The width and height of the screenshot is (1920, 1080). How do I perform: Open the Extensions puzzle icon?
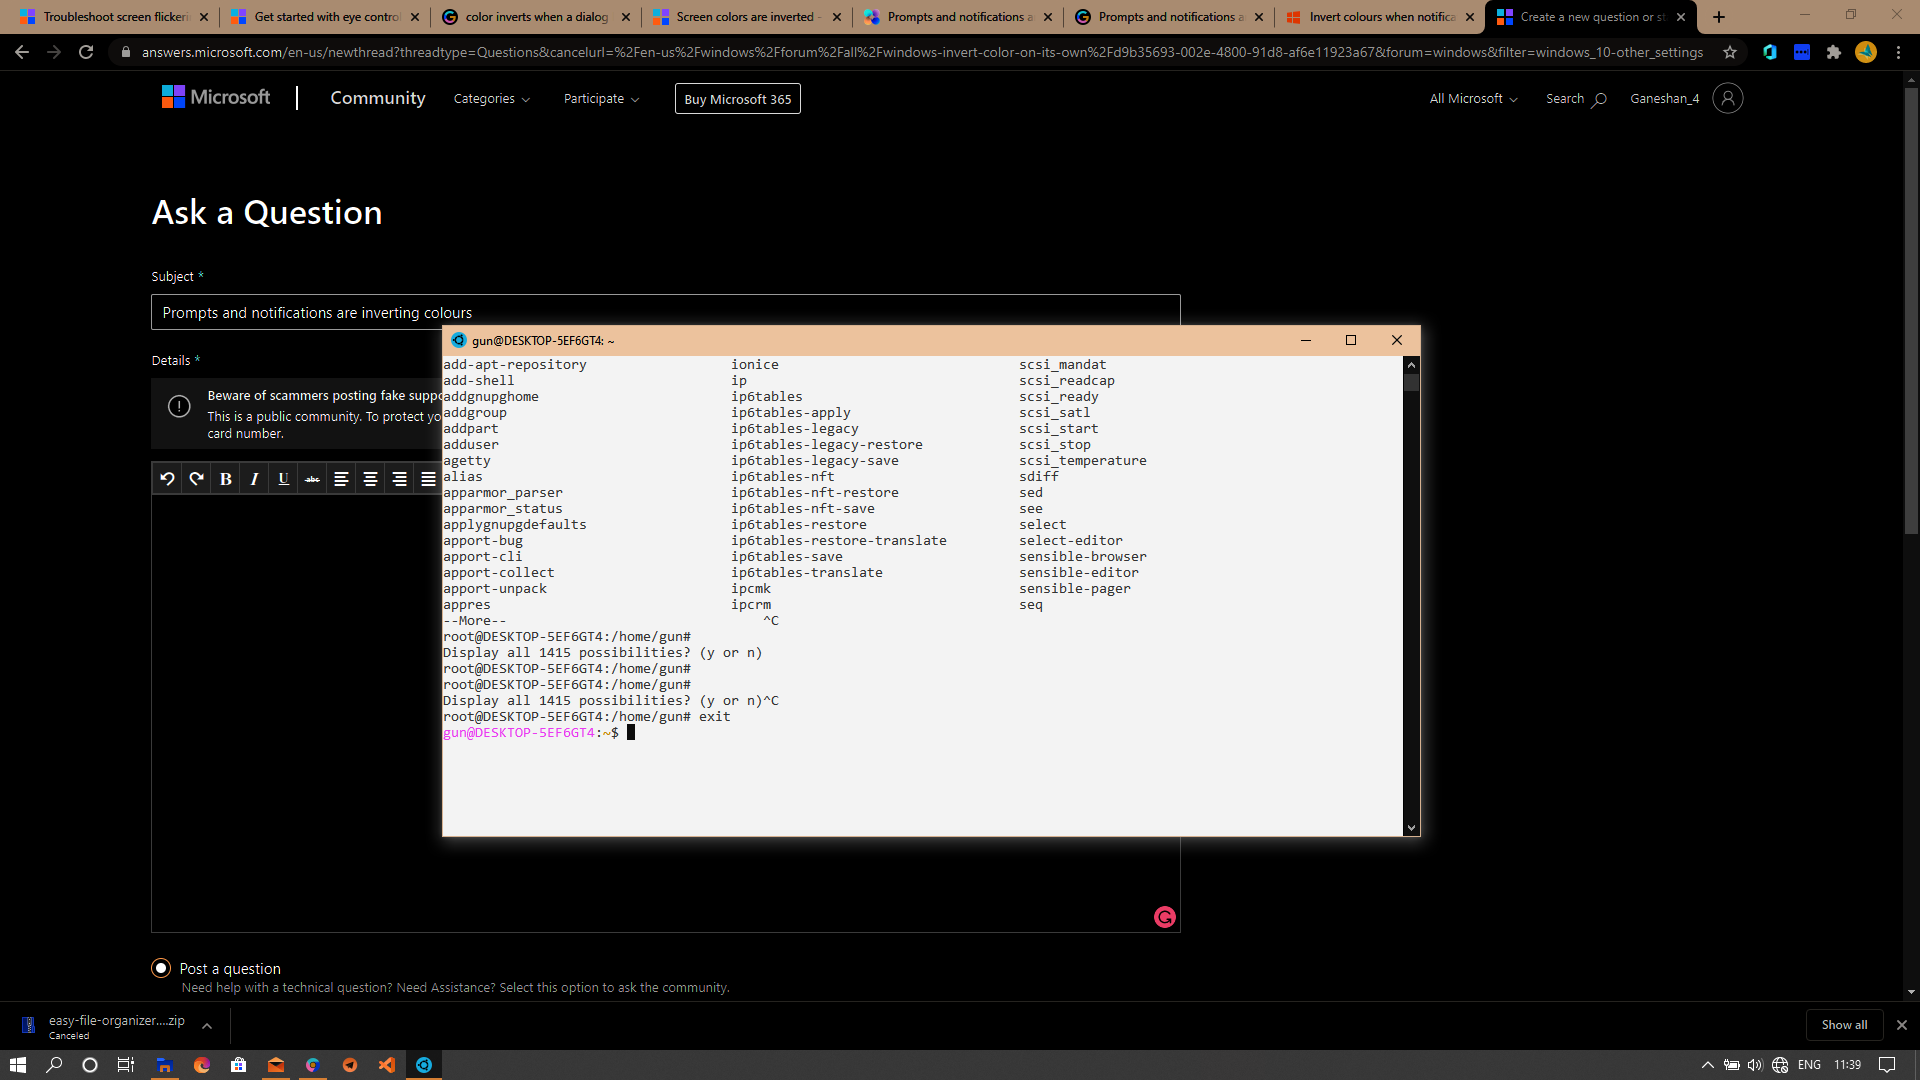[x=1834, y=52]
